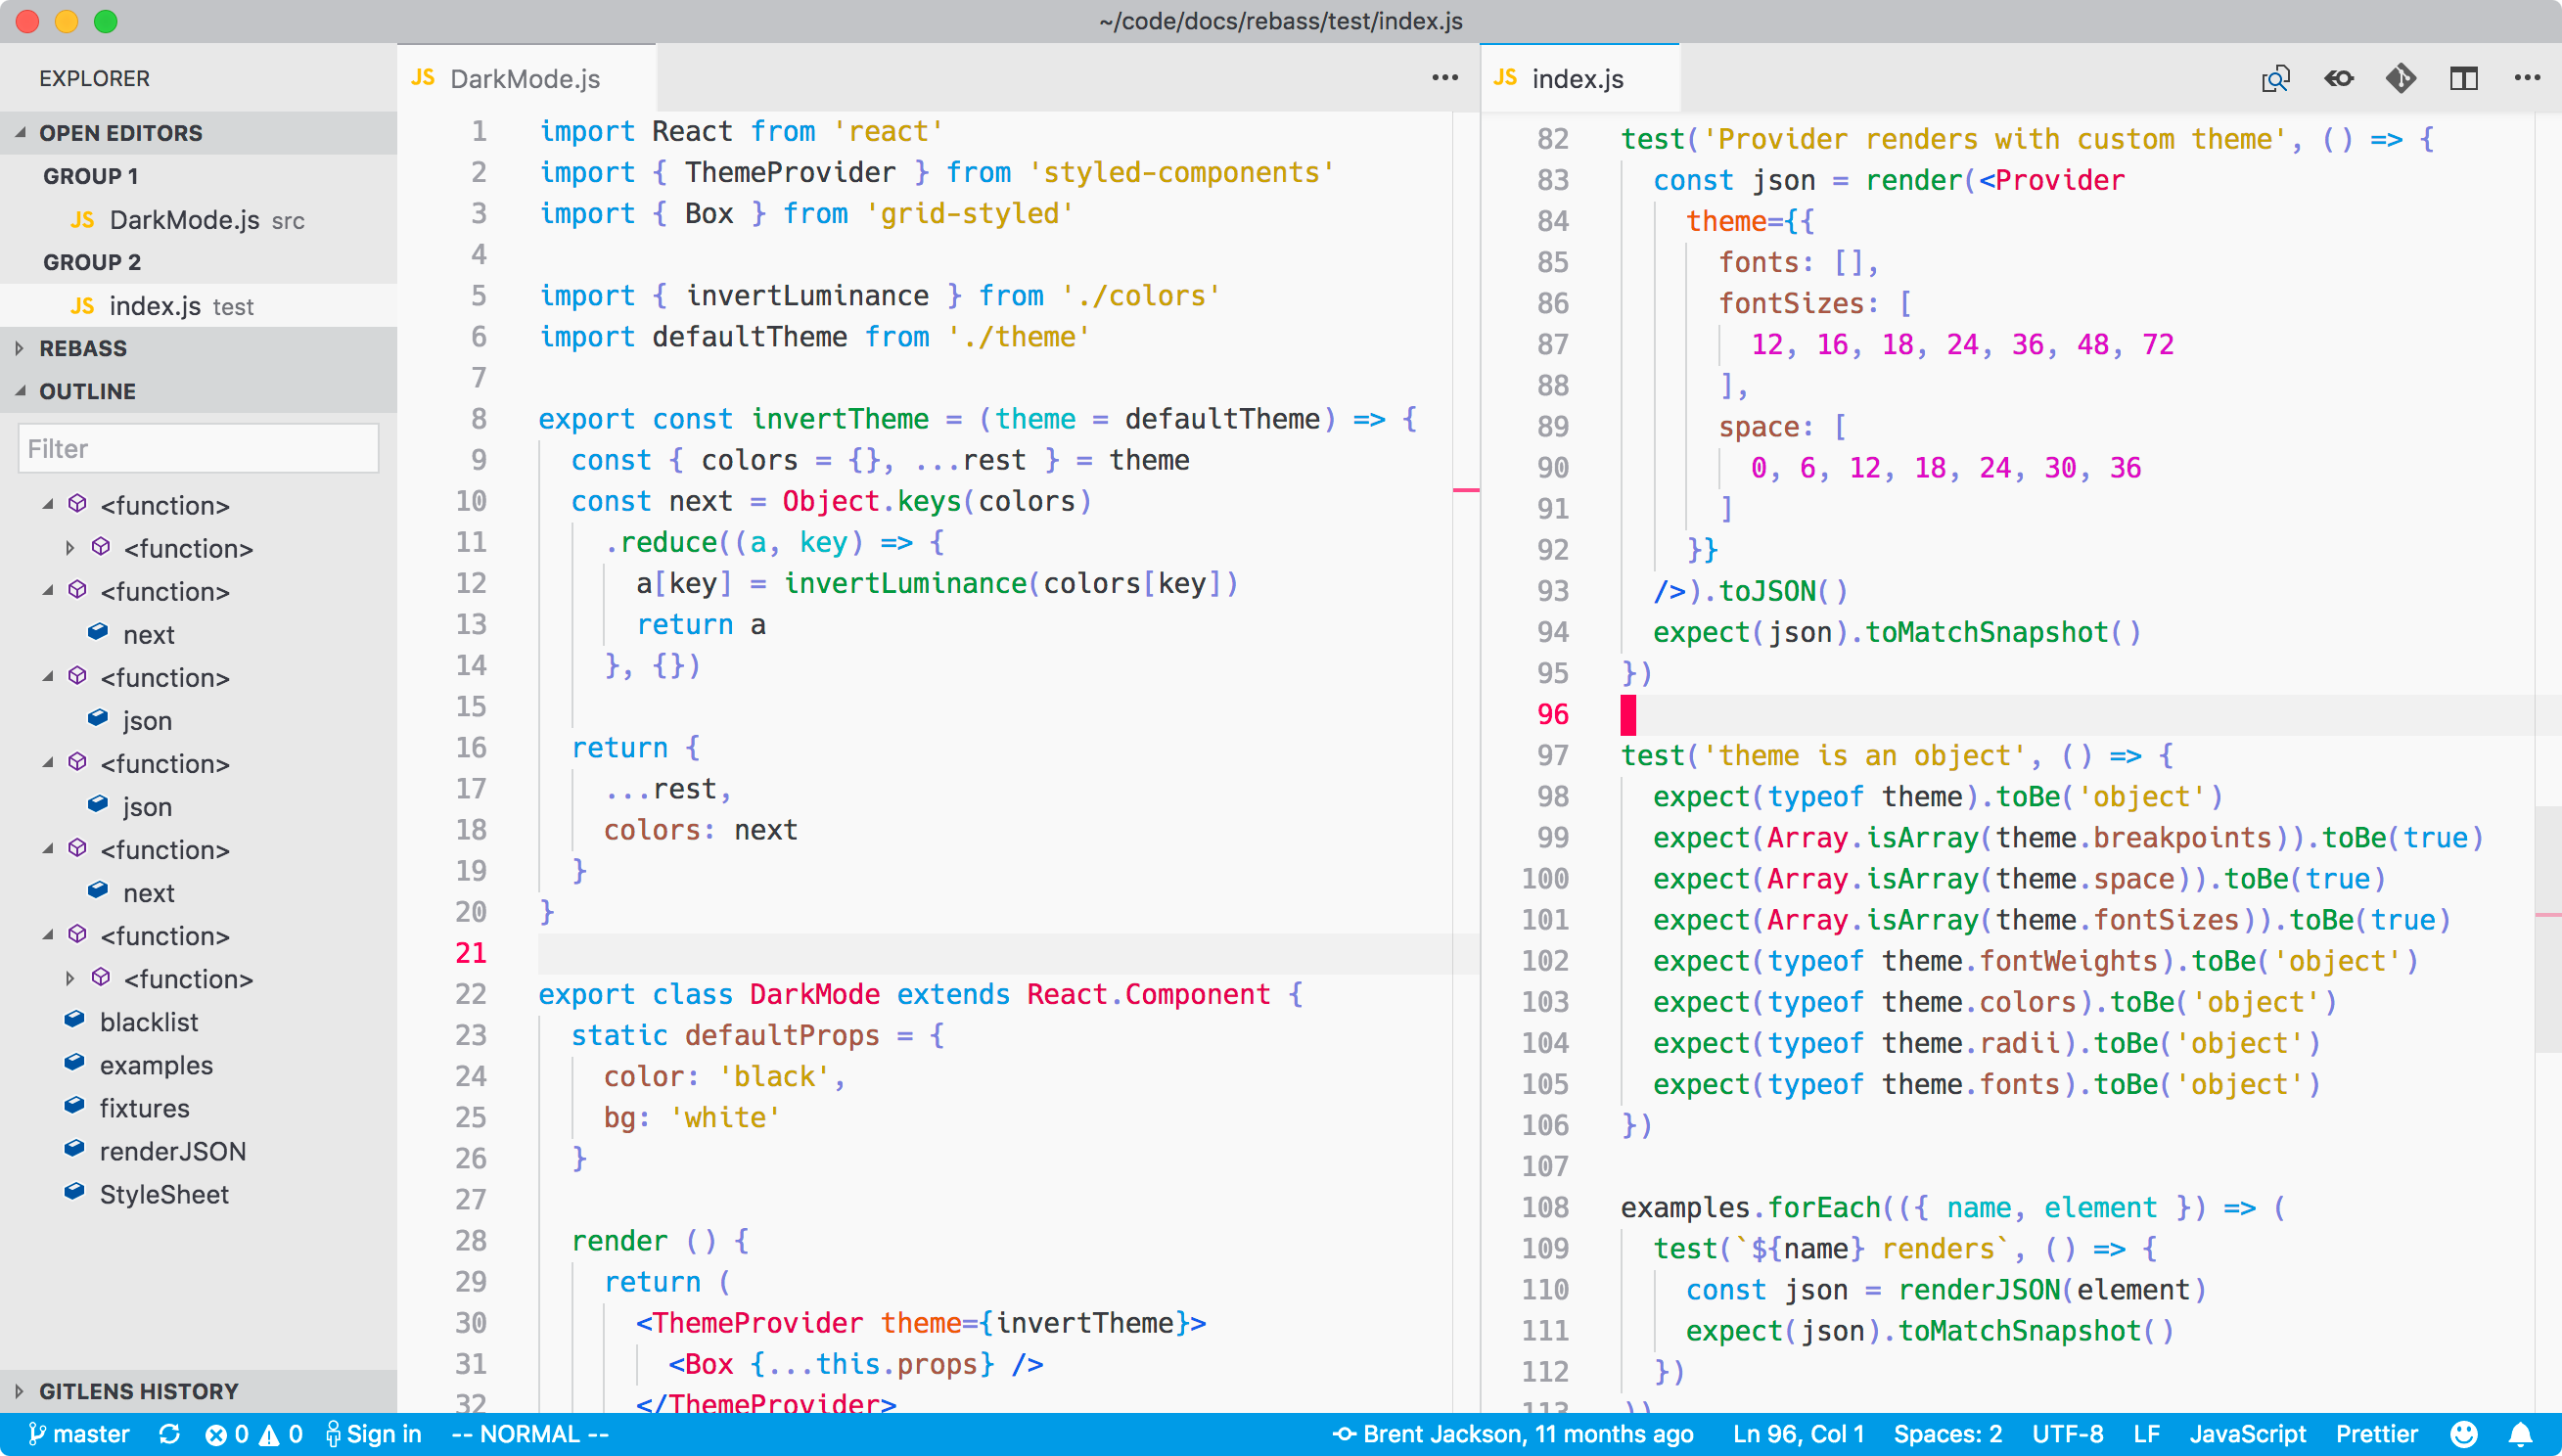Screen dimensions: 2562x1456
Task: Click Sign in on the status bar
Action: point(374,1434)
